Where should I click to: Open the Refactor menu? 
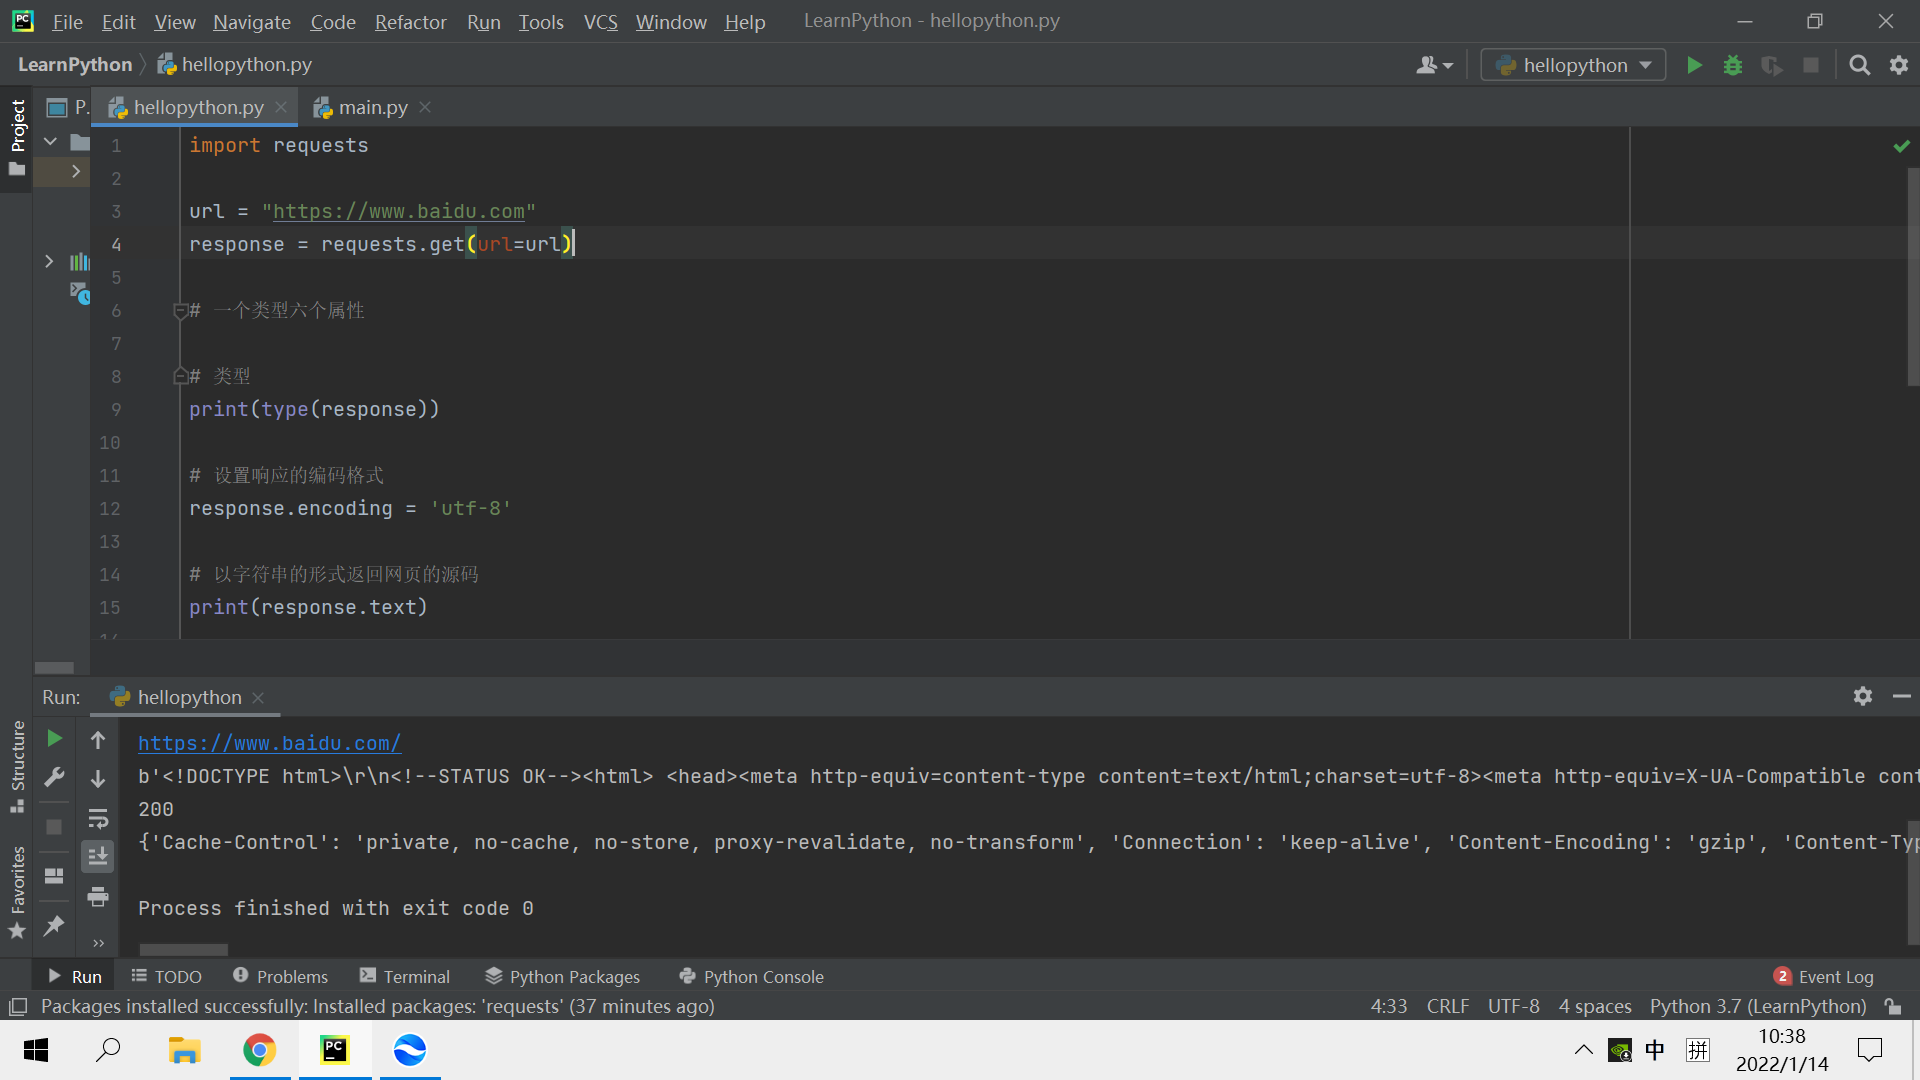coord(410,21)
